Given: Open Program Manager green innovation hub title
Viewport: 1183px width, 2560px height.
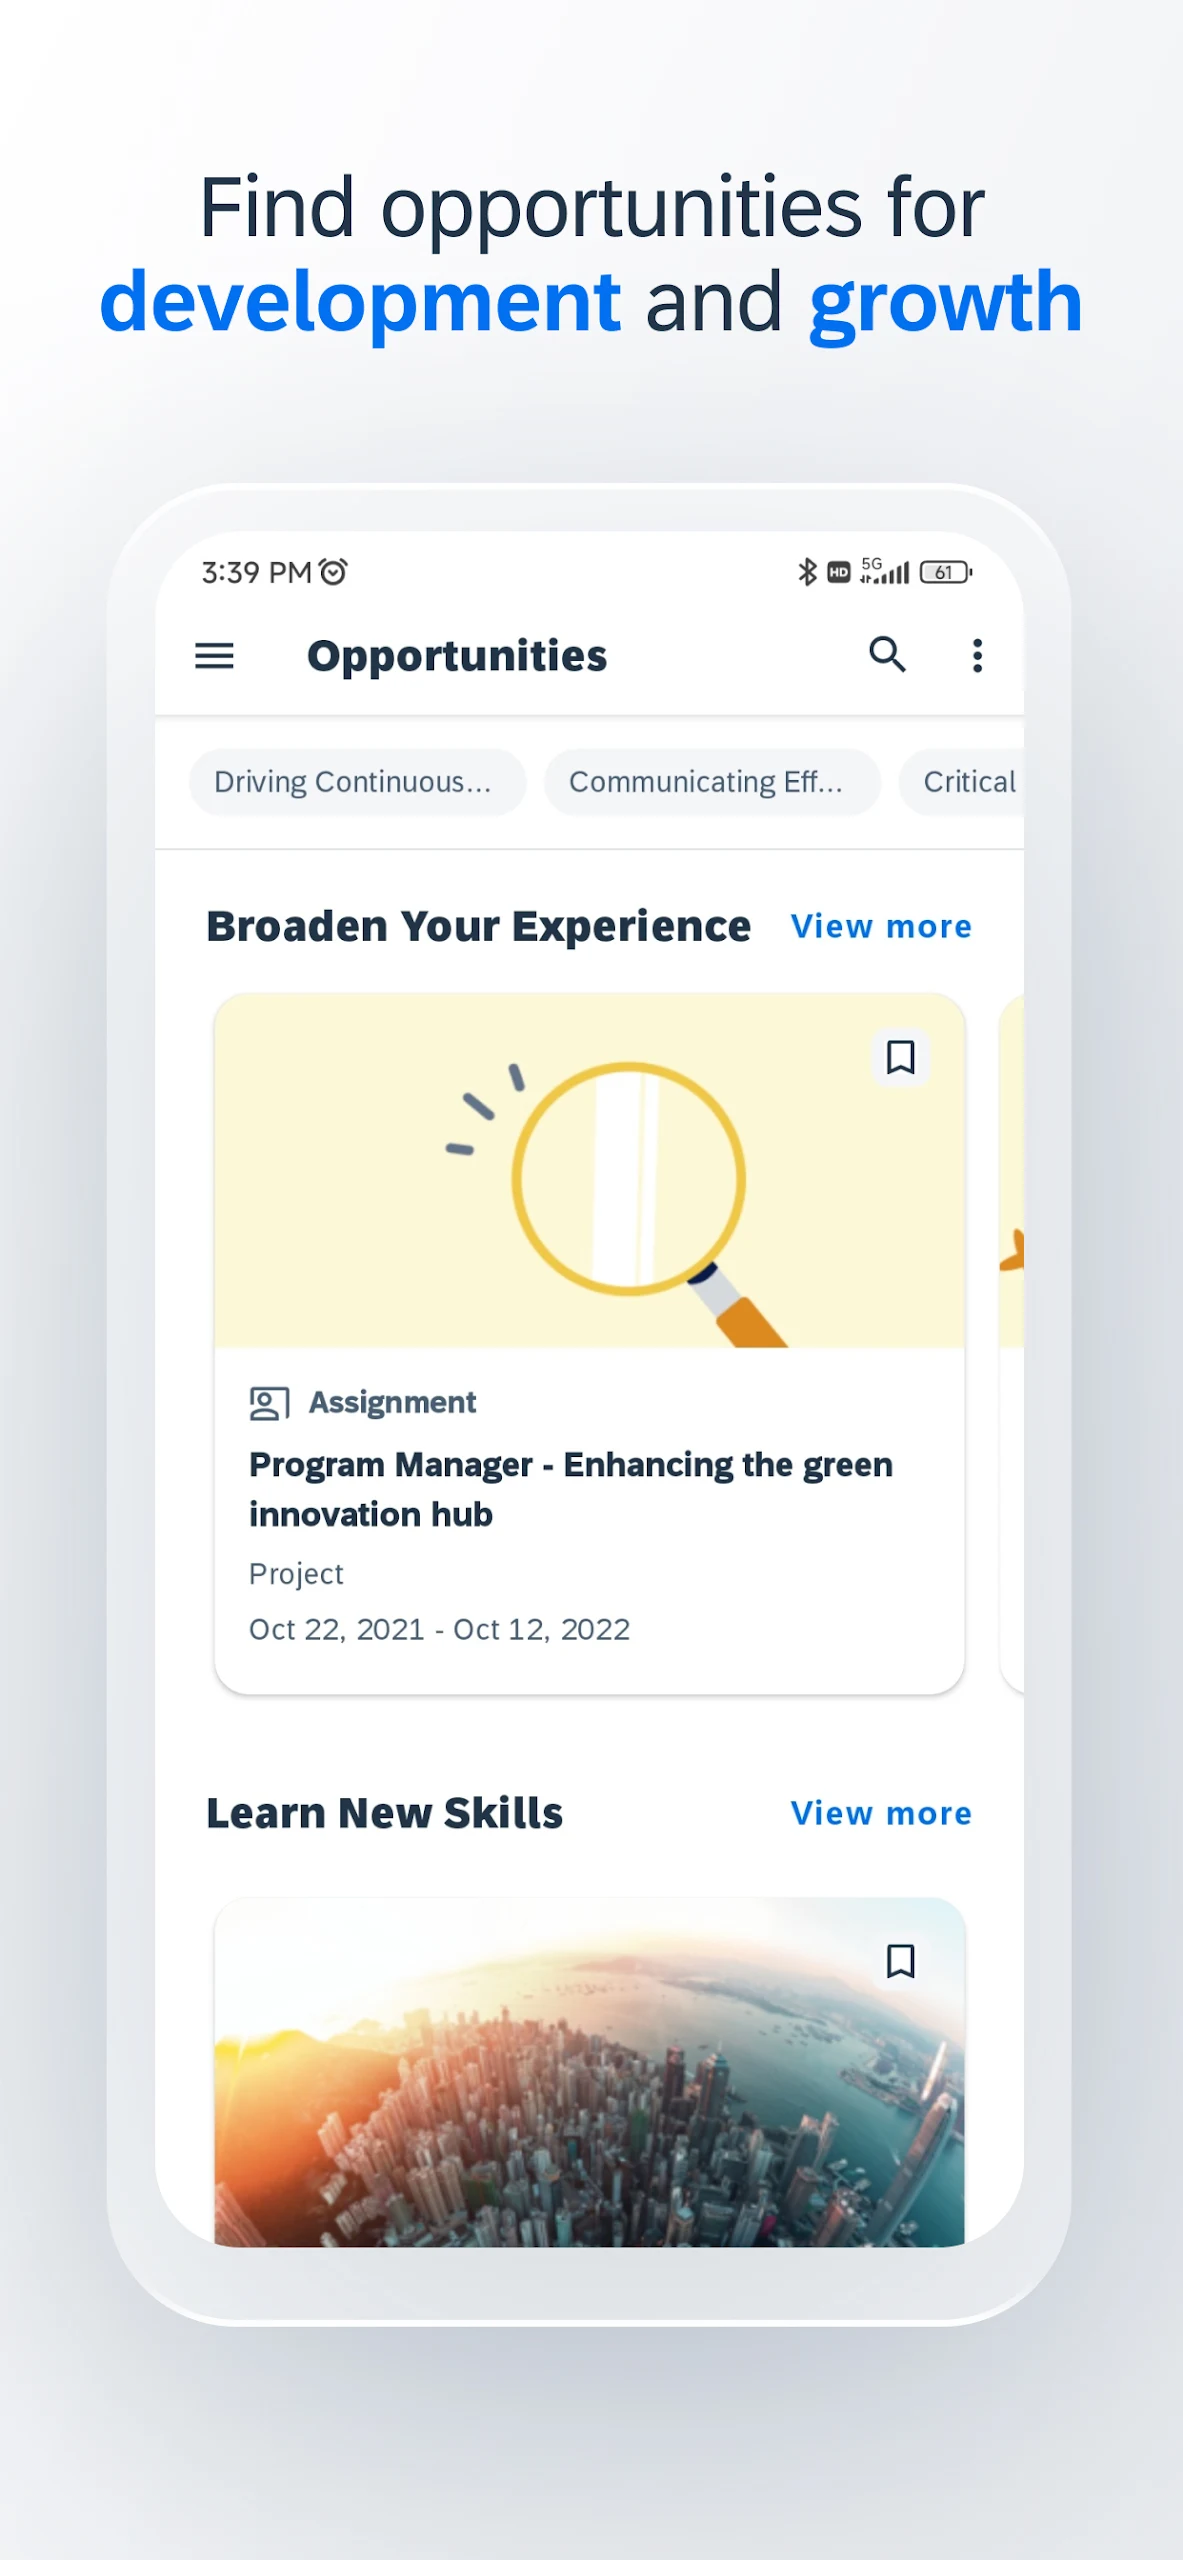Looking at the screenshot, I should pos(570,1489).
